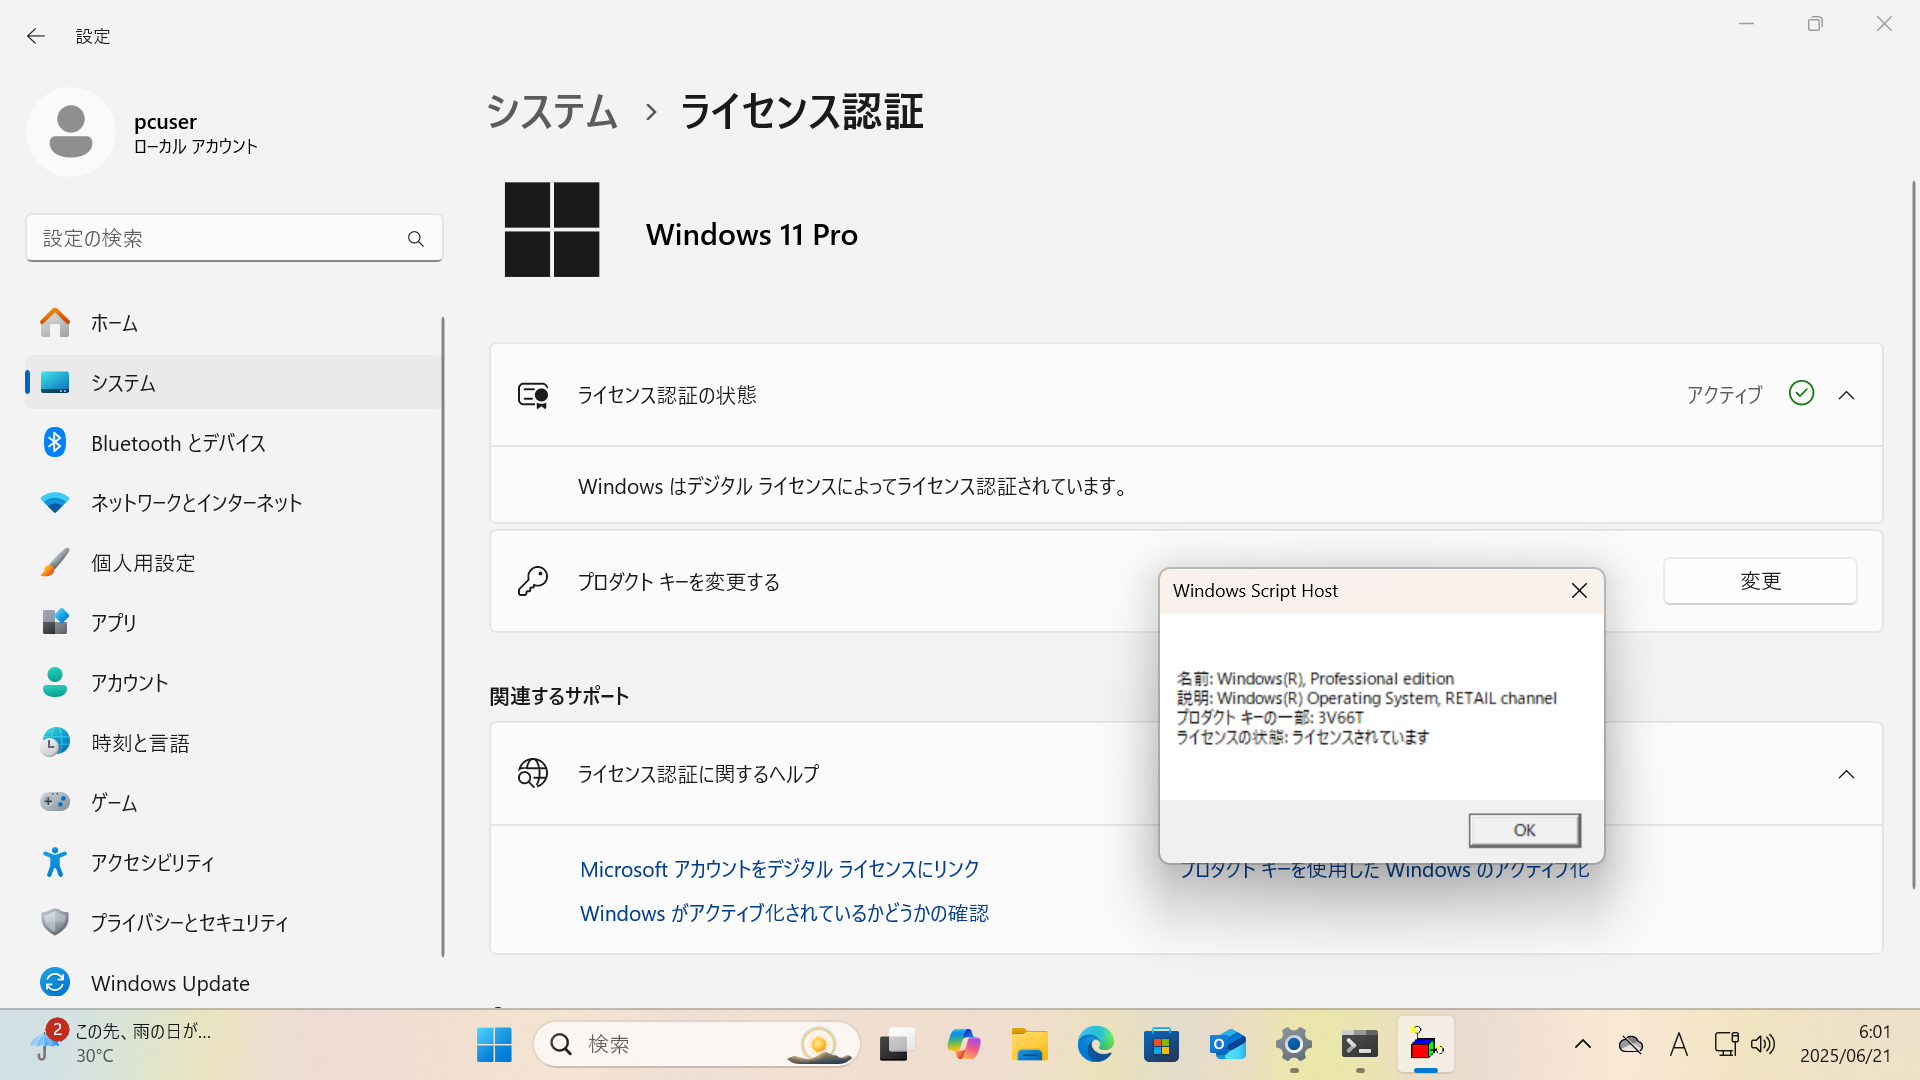1920x1080 pixels.
Task: Click the Windows Script Host taskbar icon
Action: click(x=1426, y=1045)
